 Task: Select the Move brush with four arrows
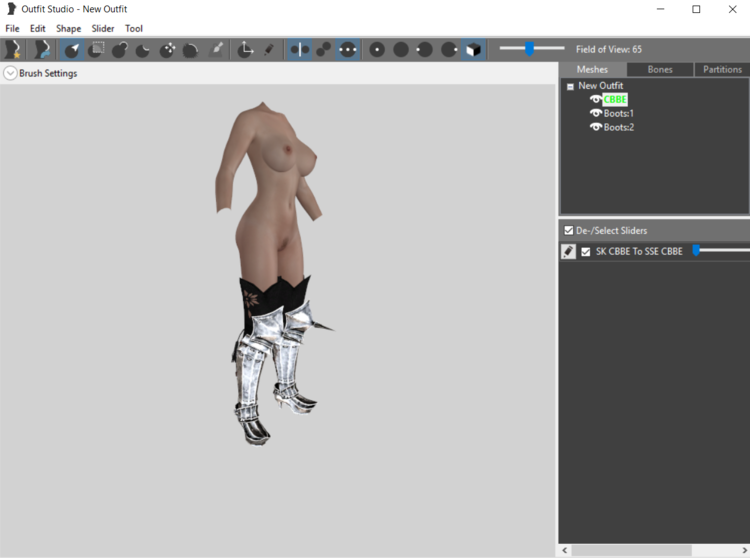[x=167, y=49]
